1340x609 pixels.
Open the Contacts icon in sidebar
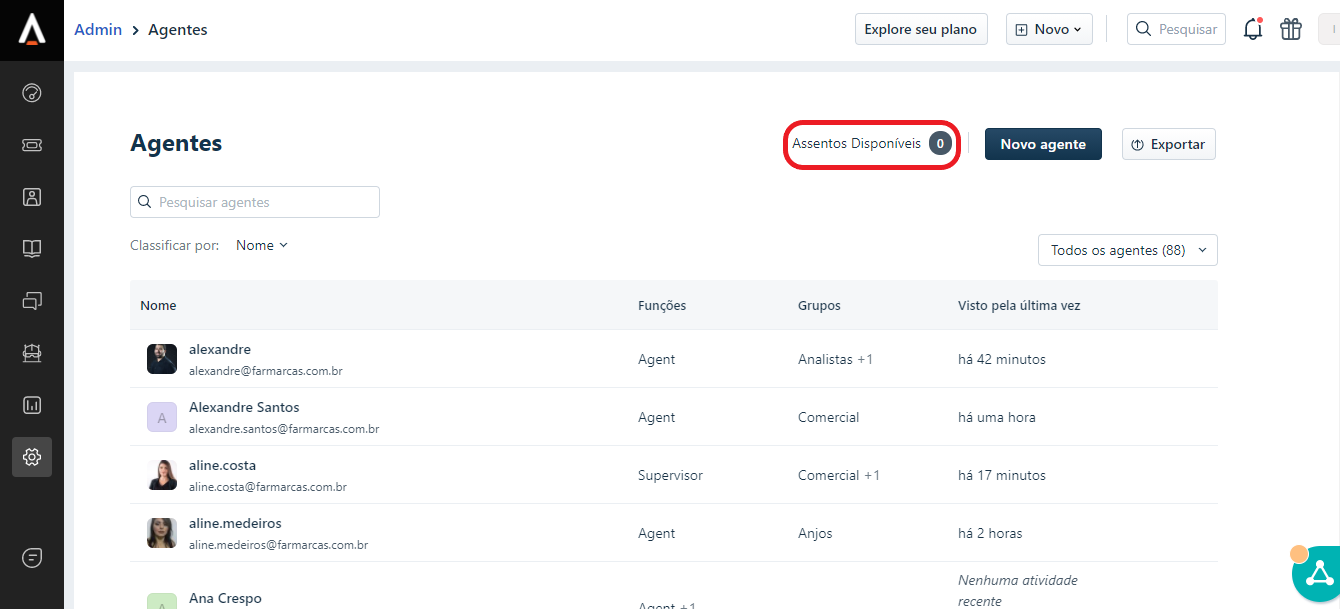pos(32,197)
